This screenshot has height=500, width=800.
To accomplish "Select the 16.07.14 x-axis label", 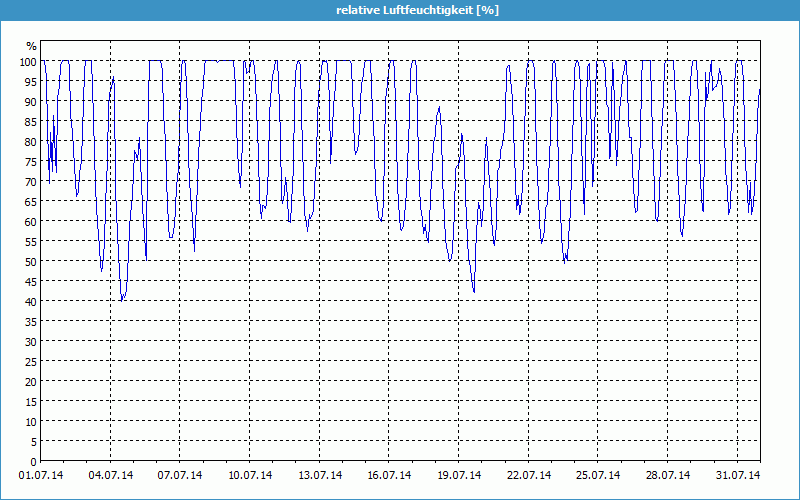I will click(390, 475).
